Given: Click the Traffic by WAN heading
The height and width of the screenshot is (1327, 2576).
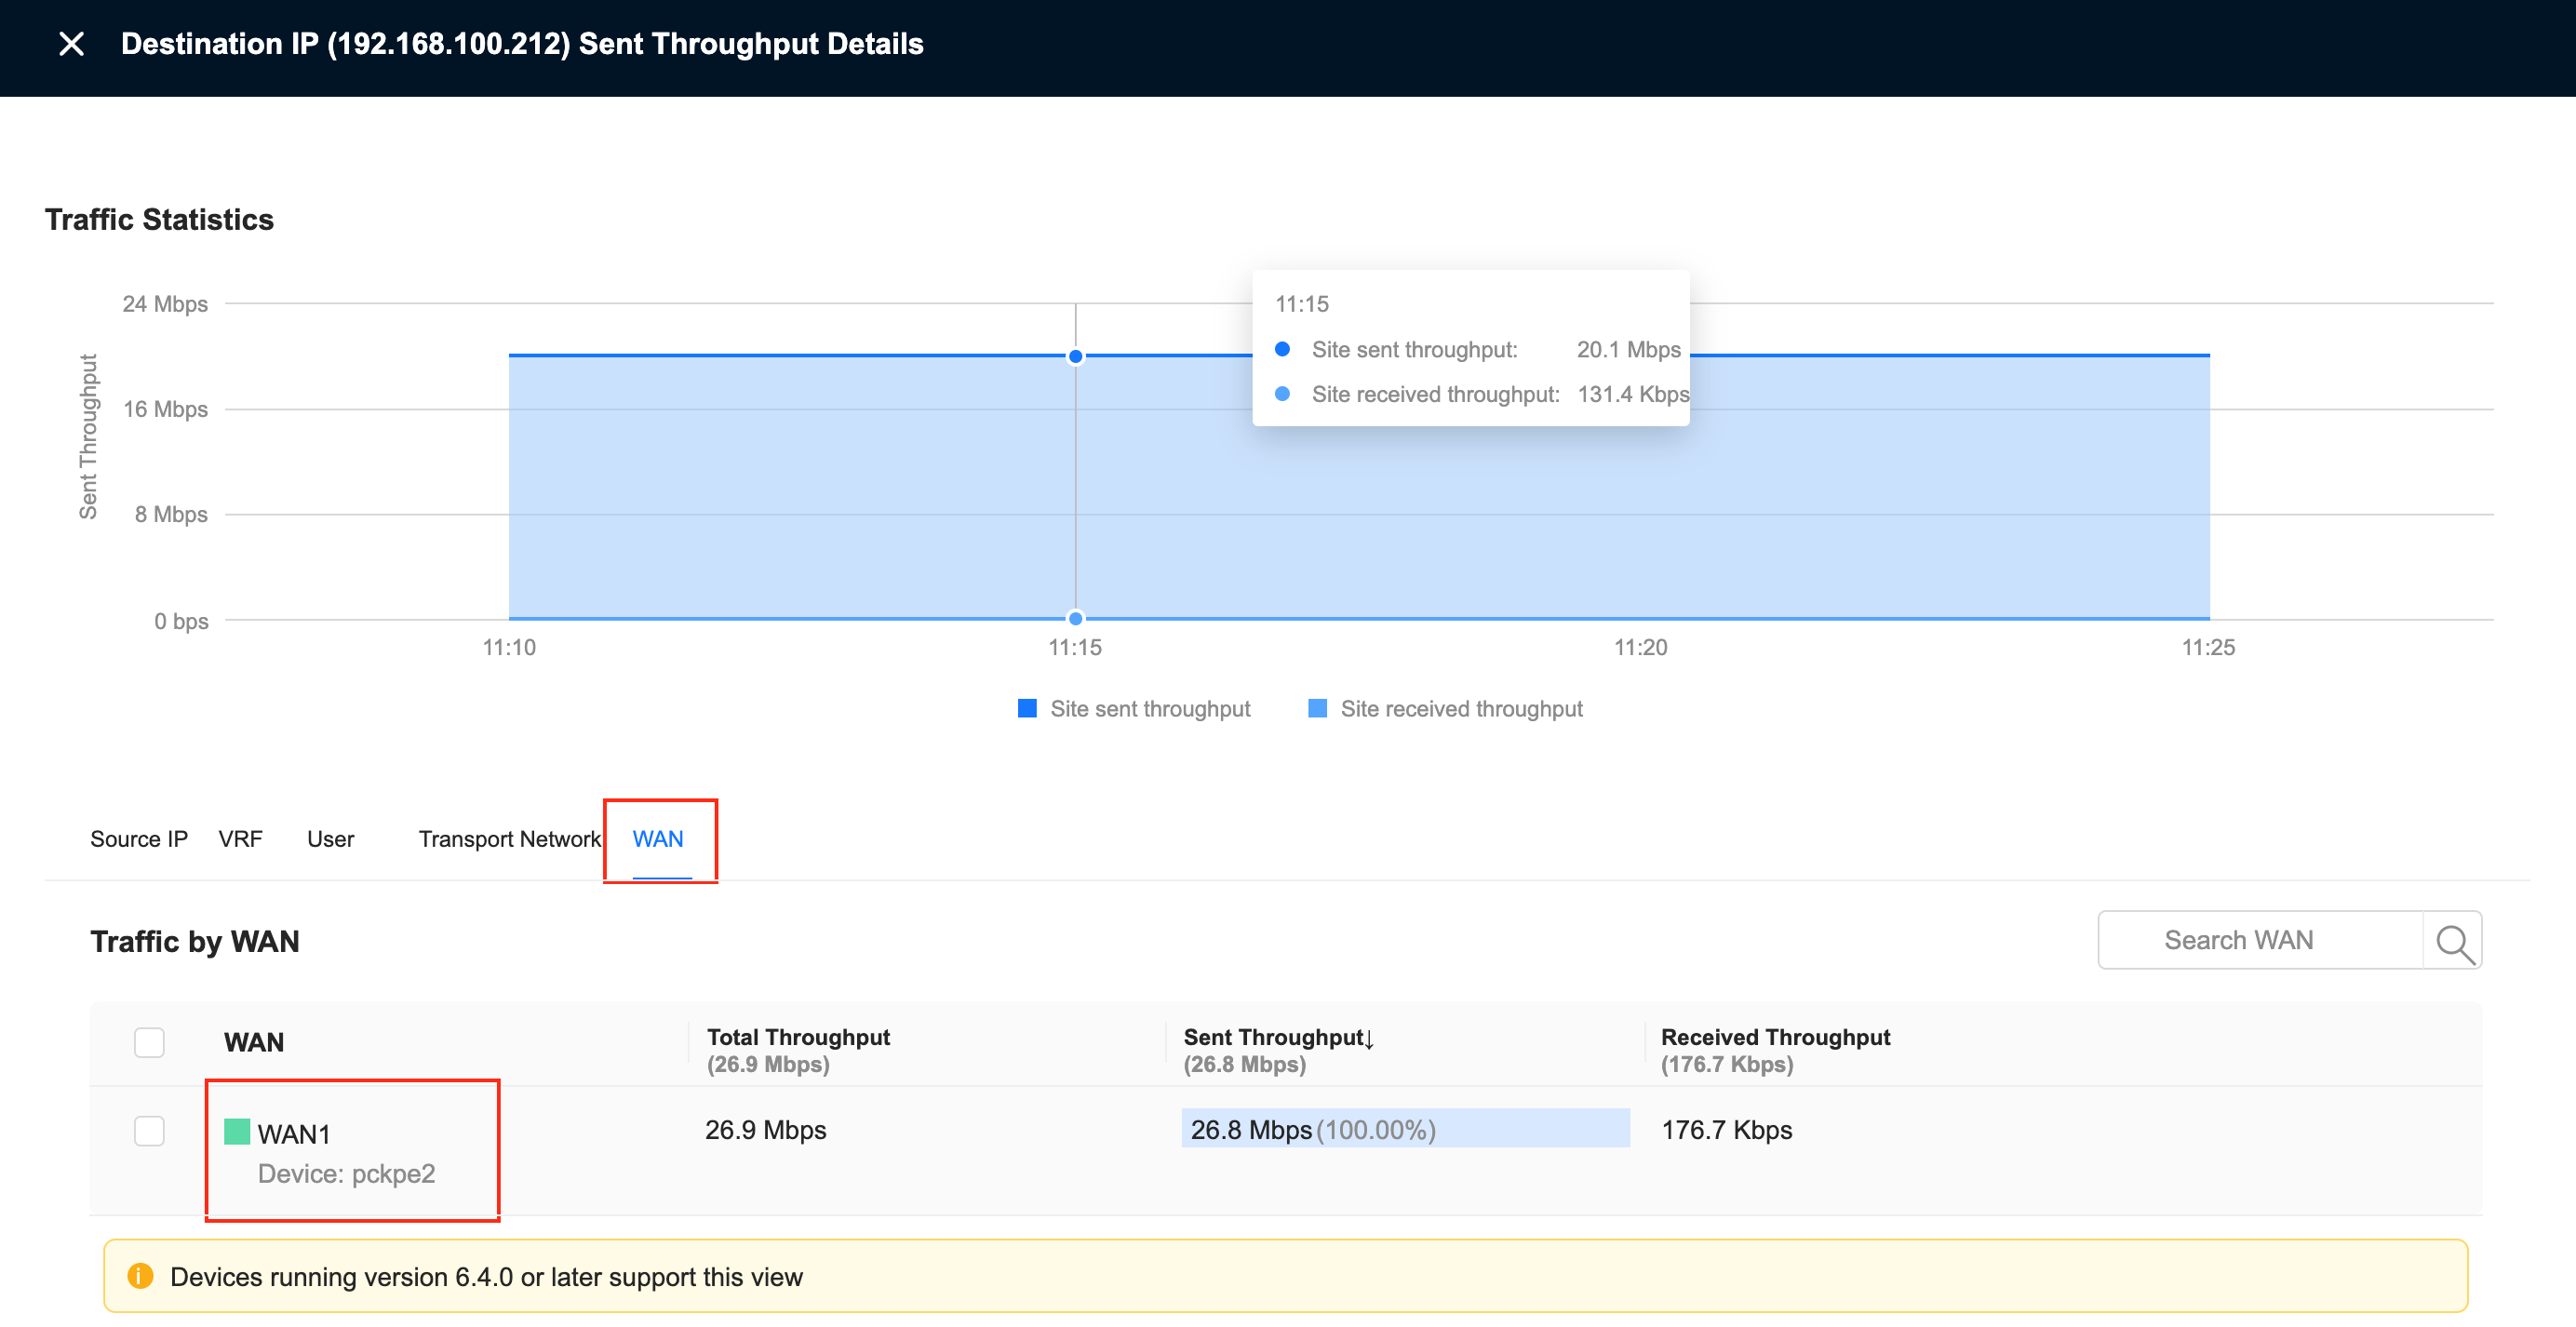Looking at the screenshot, I should coord(194,942).
